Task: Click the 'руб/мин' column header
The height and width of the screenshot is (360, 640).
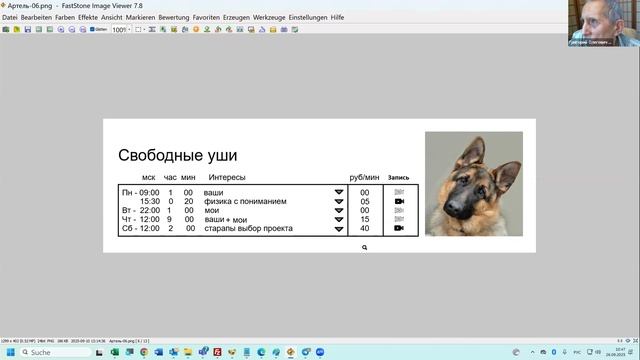Action: pos(364,177)
